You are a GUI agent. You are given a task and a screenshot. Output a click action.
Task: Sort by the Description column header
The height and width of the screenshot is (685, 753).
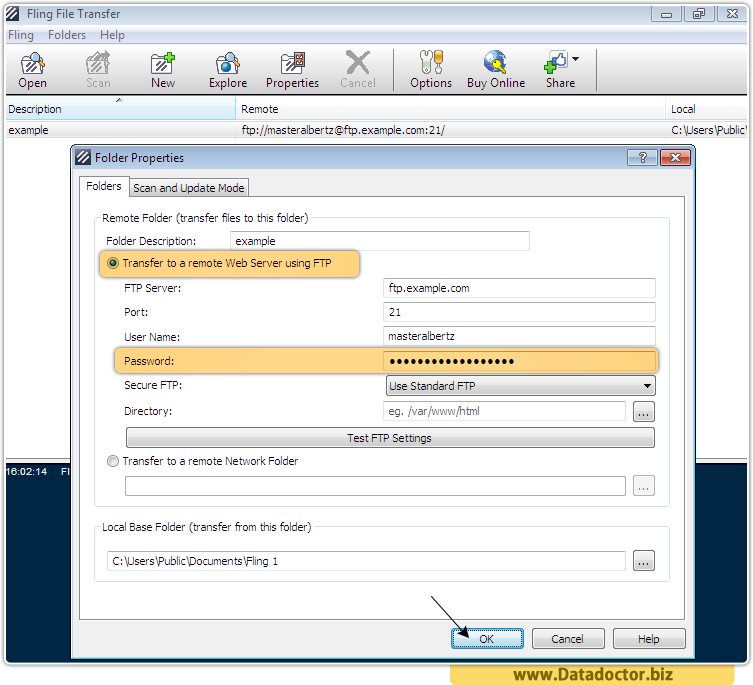(120, 109)
